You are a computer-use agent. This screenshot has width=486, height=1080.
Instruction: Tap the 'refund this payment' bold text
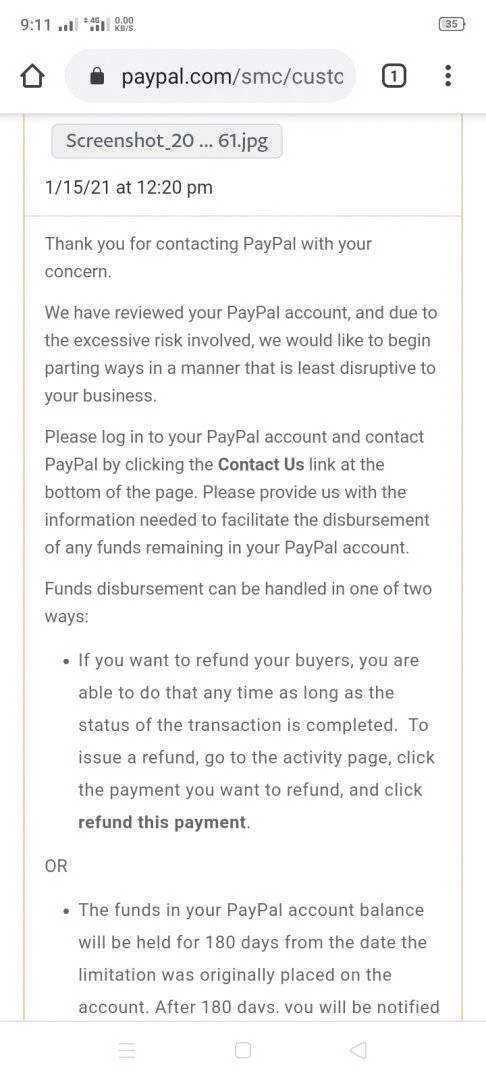coord(162,822)
